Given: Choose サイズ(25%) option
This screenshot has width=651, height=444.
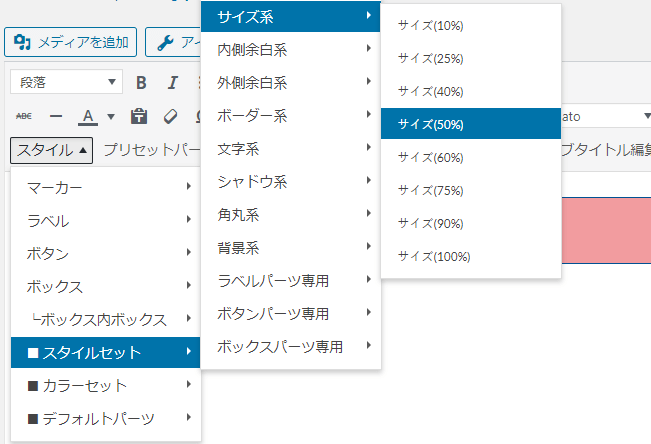Looking at the screenshot, I should (471, 58).
